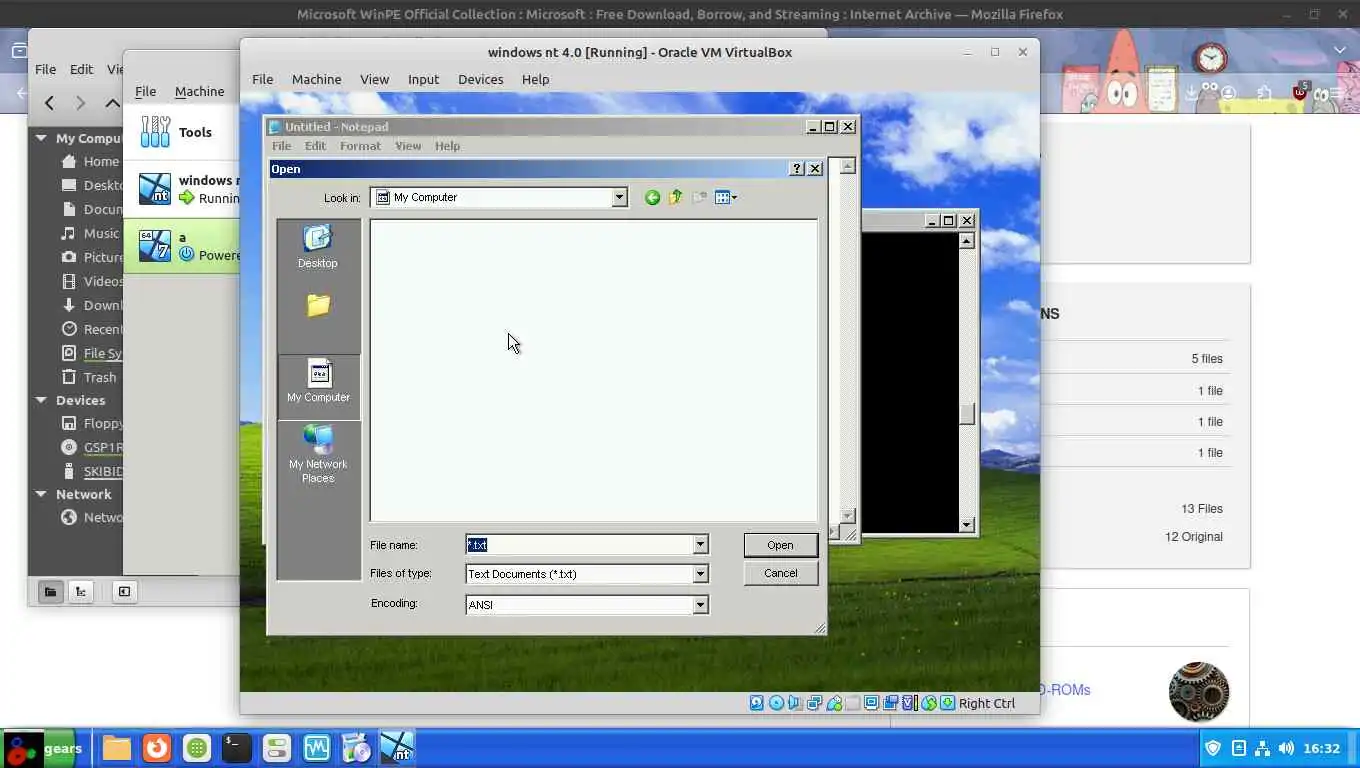
Task: Select the Desktop shortcut in places bar
Action: click(x=318, y=247)
